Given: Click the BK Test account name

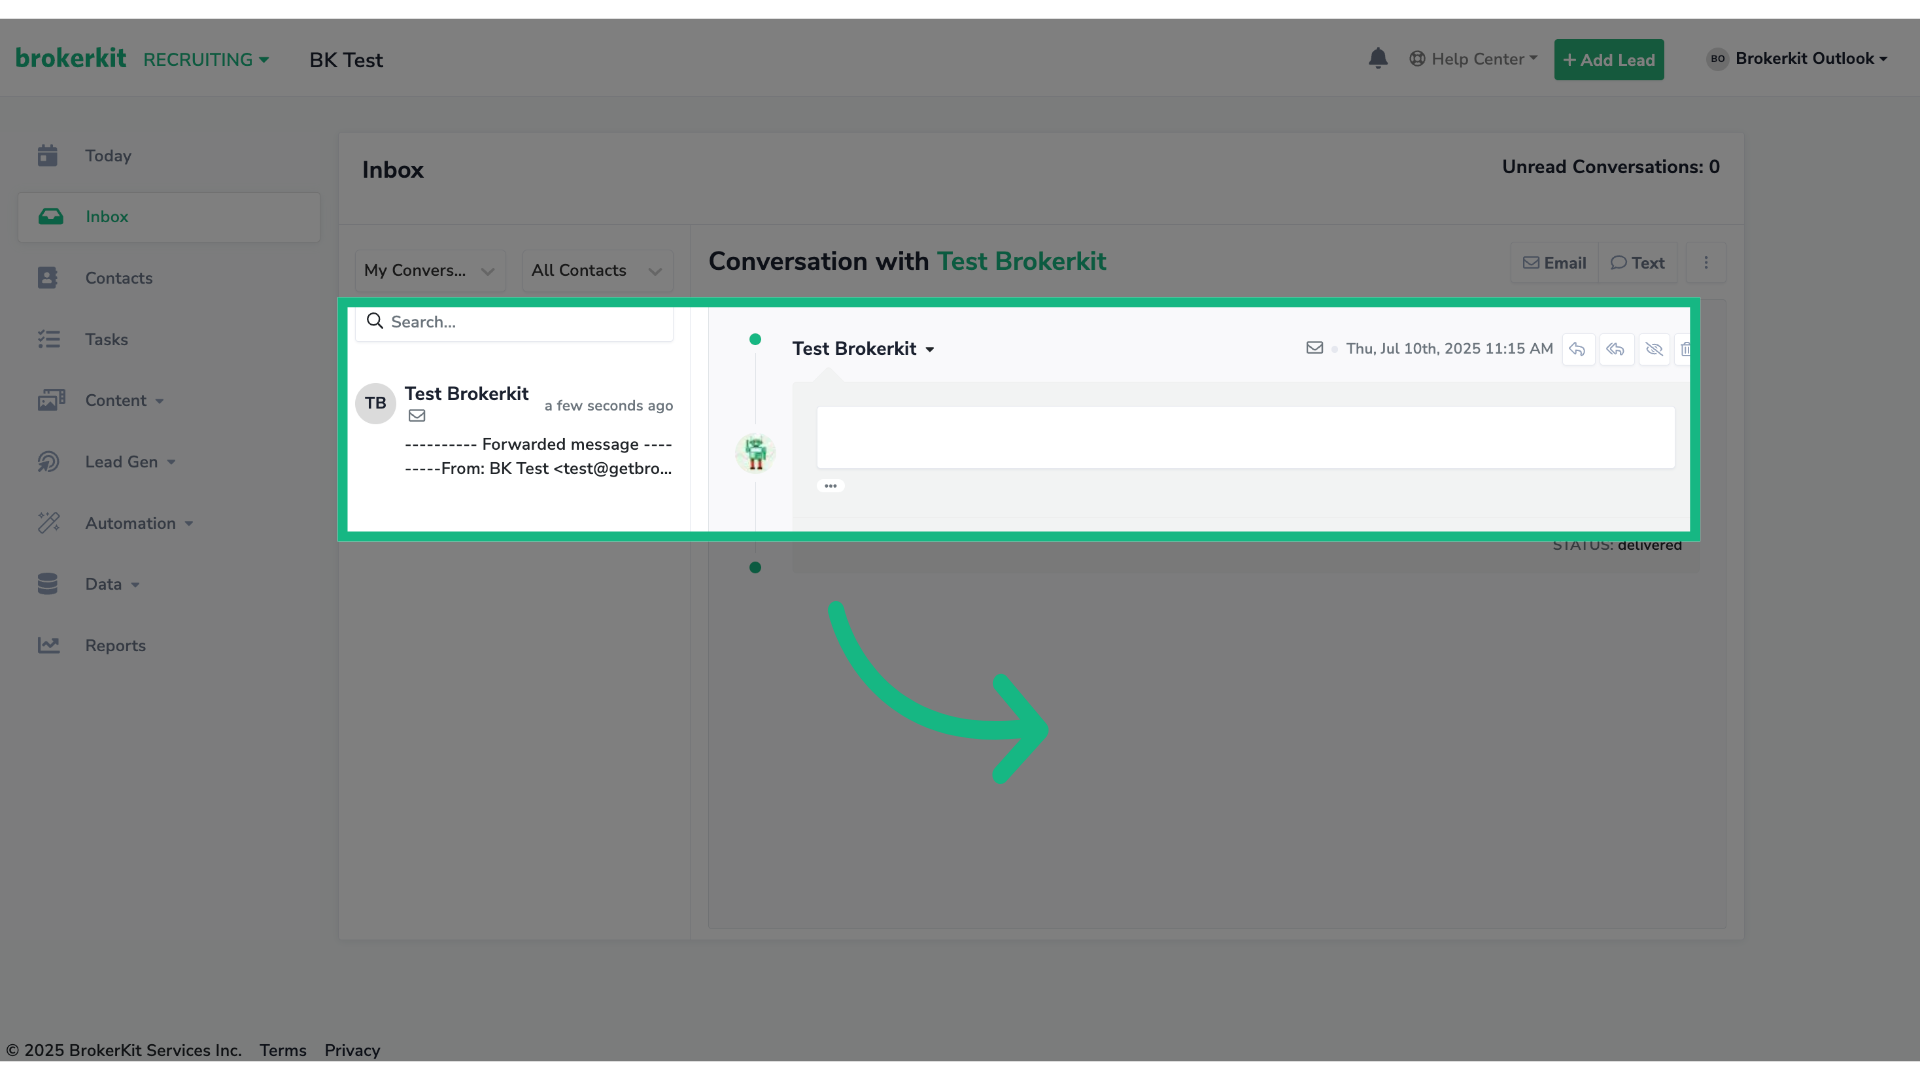Looking at the screenshot, I should click(346, 60).
